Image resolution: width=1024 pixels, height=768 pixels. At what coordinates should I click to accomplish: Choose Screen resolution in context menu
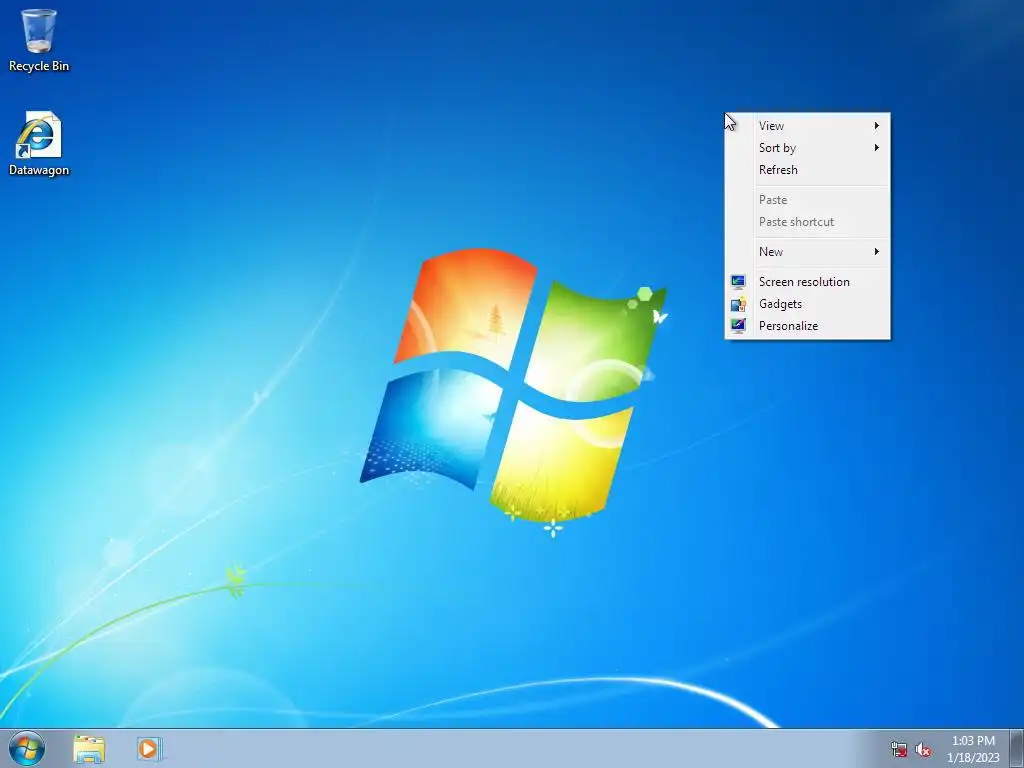808,281
